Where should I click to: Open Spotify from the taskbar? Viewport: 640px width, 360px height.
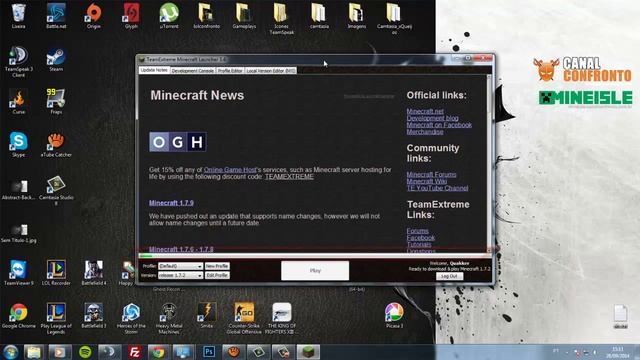(x=85, y=352)
